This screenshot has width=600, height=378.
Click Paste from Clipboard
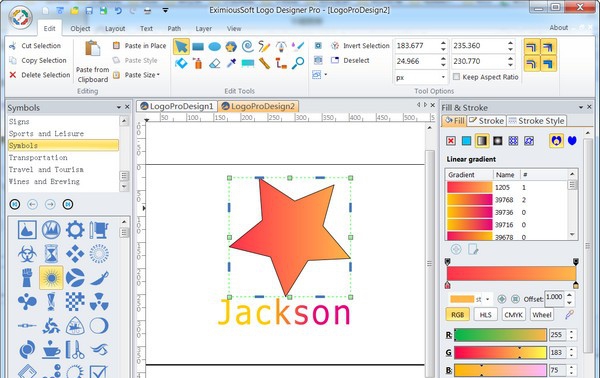(x=92, y=61)
